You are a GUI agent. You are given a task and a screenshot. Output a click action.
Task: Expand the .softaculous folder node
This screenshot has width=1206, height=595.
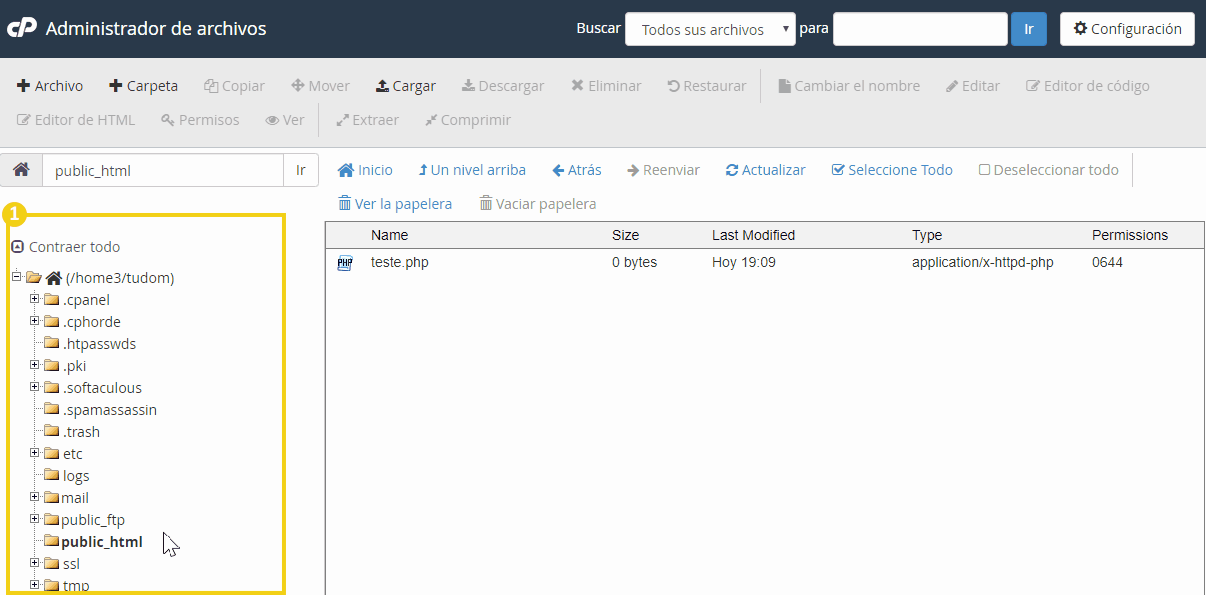click(x=35, y=387)
